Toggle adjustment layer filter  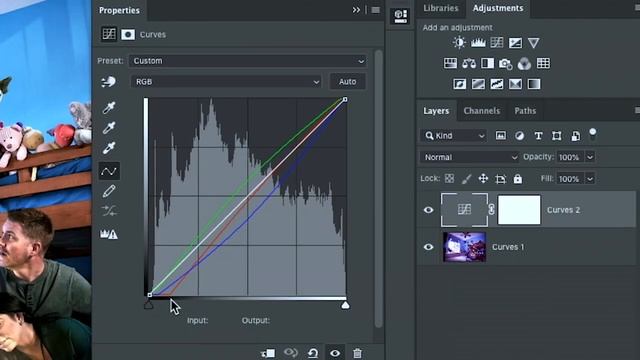[520, 136]
